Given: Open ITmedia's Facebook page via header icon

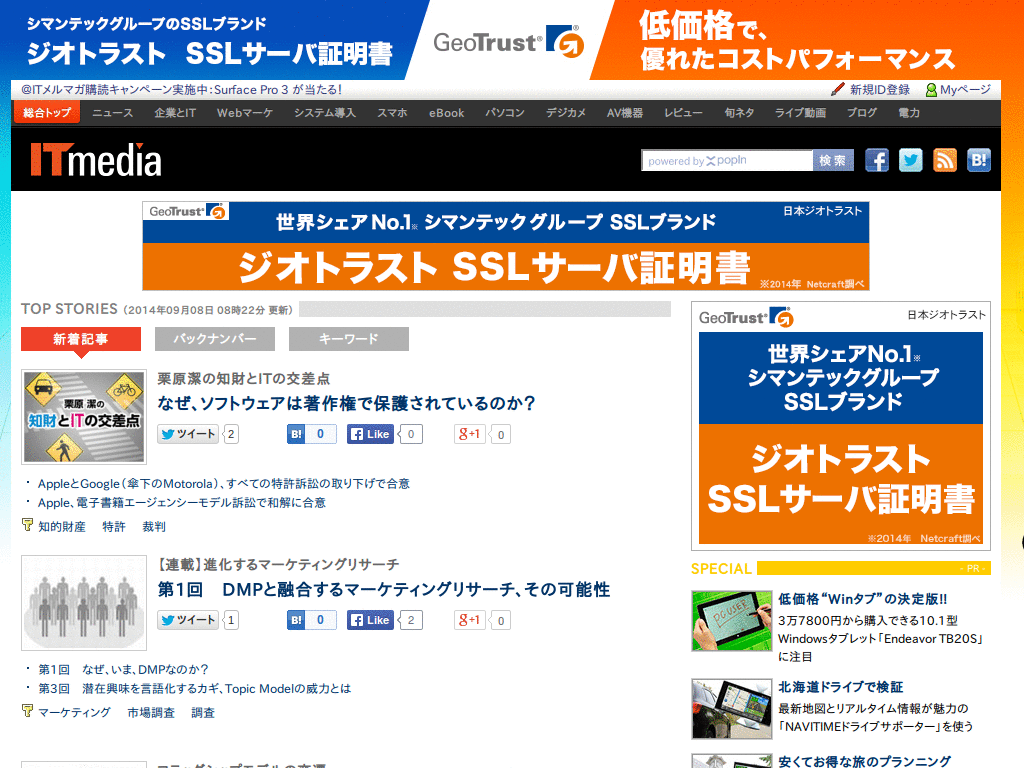Looking at the screenshot, I should [877, 160].
